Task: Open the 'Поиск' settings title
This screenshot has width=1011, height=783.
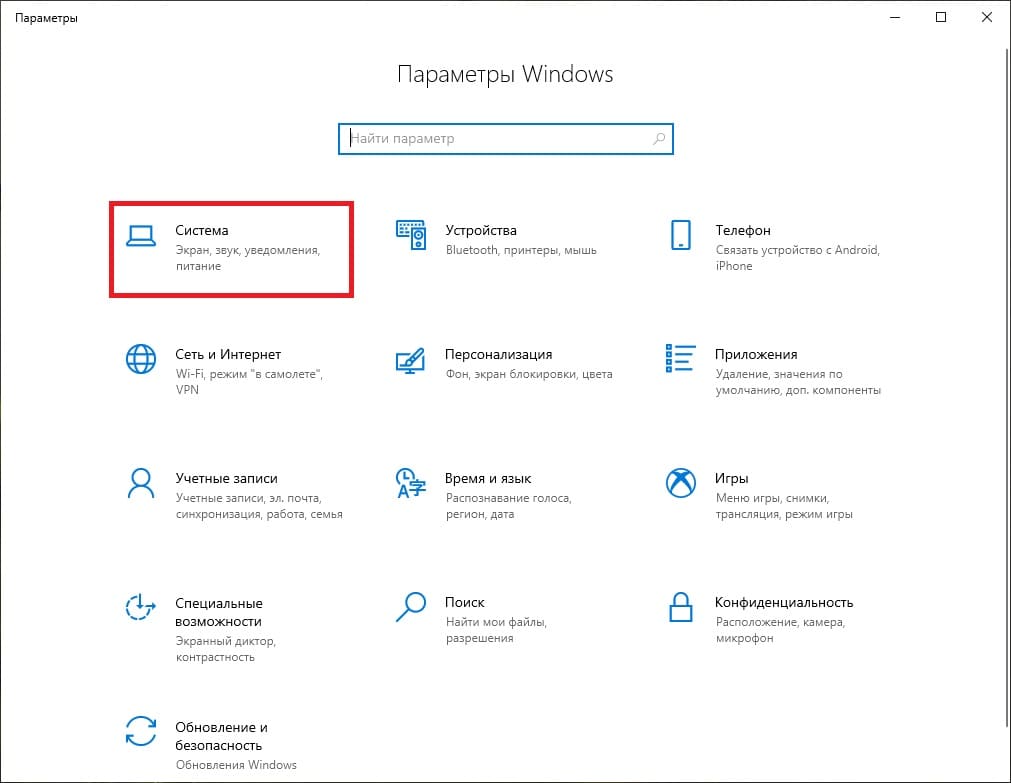Action: (x=464, y=602)
